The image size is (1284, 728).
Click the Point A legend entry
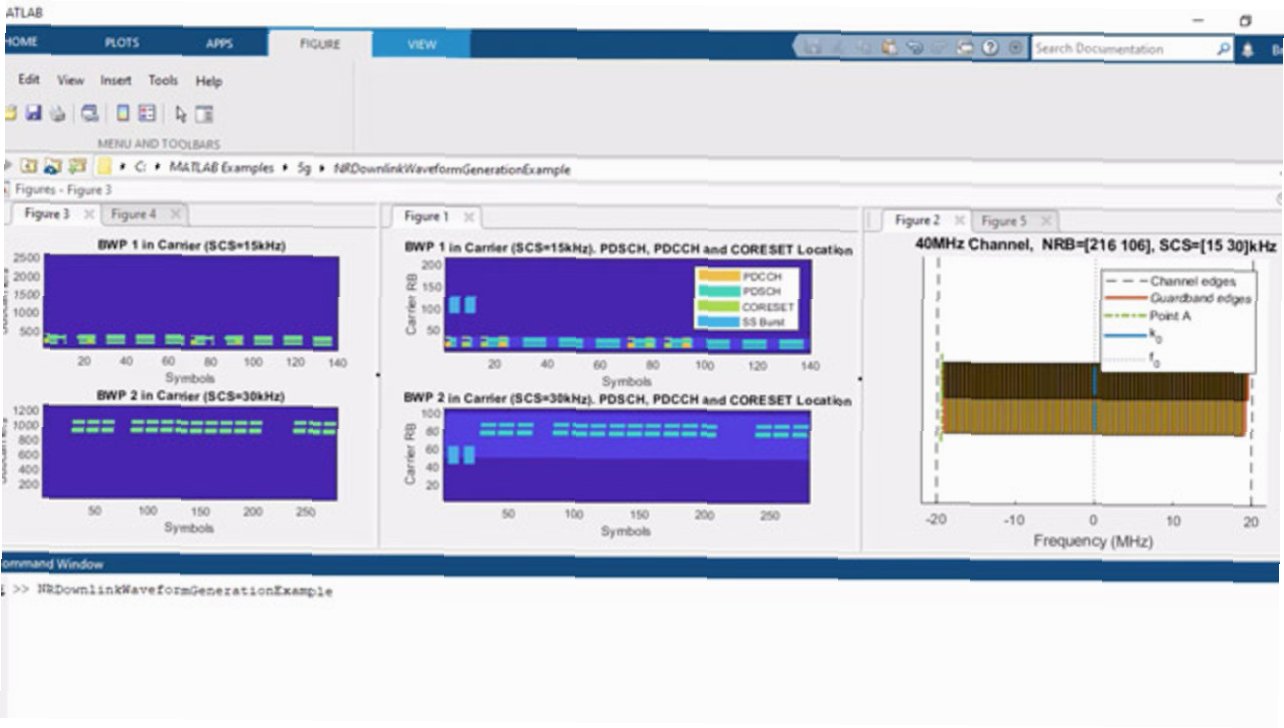(1150, 315)
